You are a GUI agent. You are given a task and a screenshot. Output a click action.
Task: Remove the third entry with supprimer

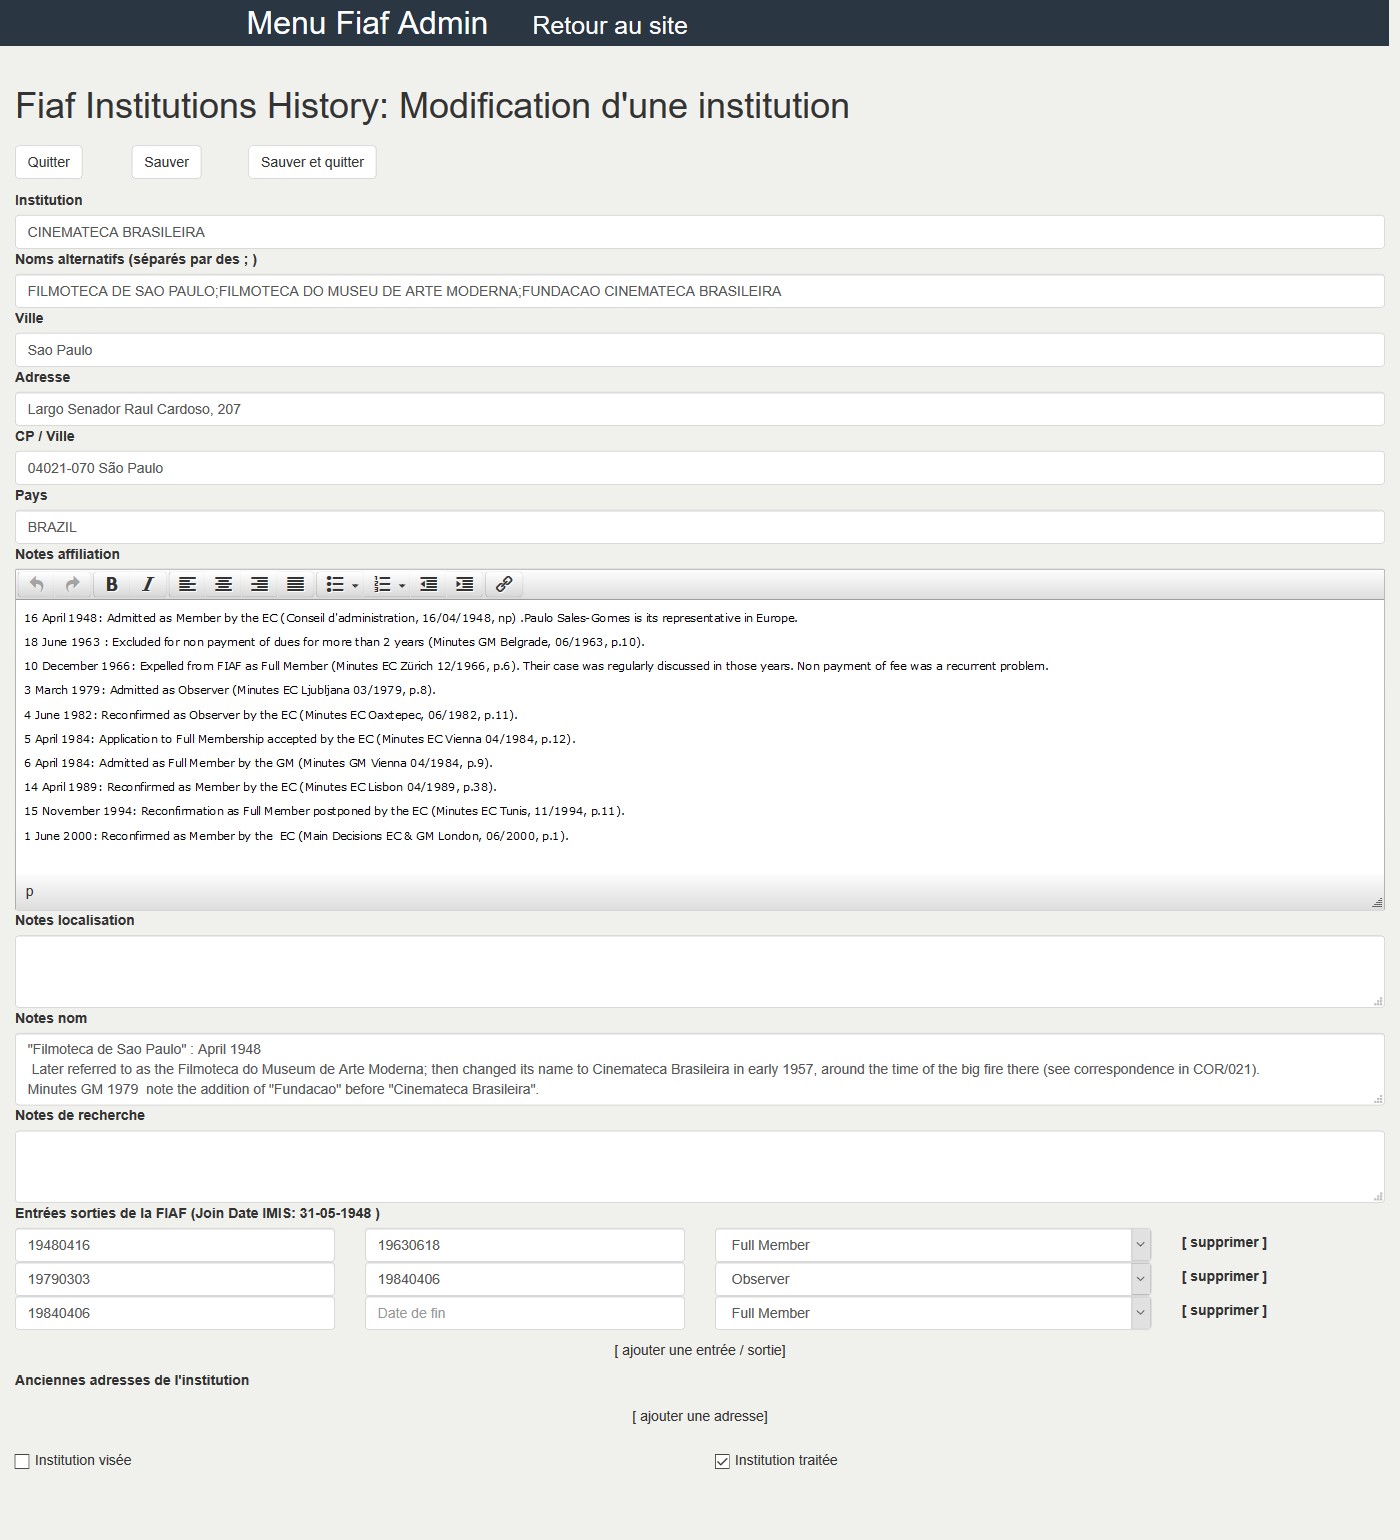pyautogui.click(x=1224, y=1310)
